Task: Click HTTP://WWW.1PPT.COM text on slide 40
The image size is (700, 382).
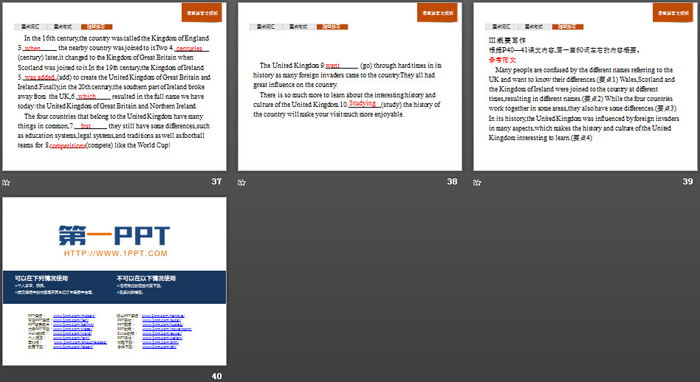Action: pyautogui.click(x=116, y=253)
